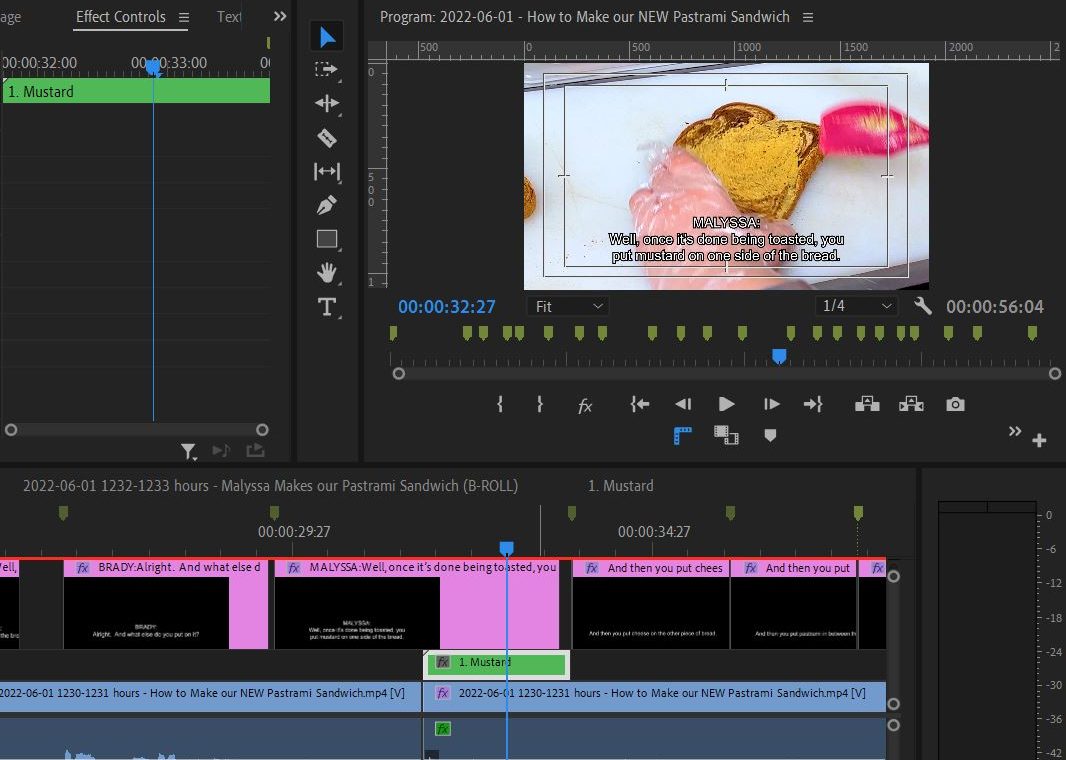This screenshot has width=1066, height=760.
Task: Select the Selection arrow tool
Action: pos(327,37)
